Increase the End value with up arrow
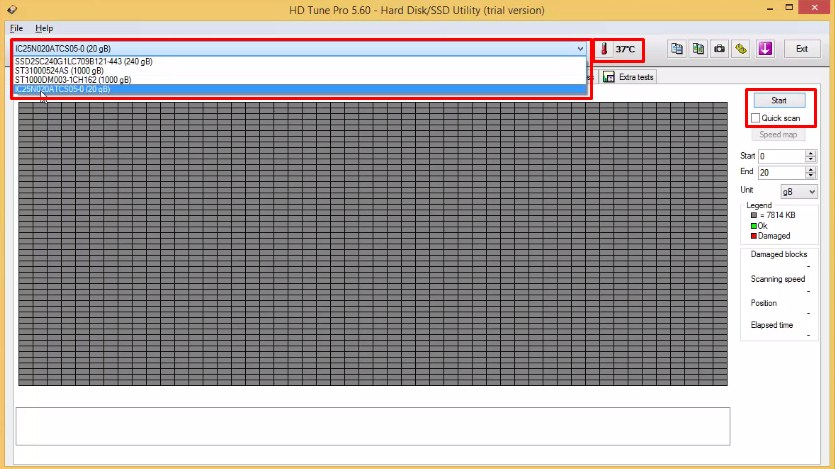Image resolution: width=835 pixels, height=469 pixels. 811,169
